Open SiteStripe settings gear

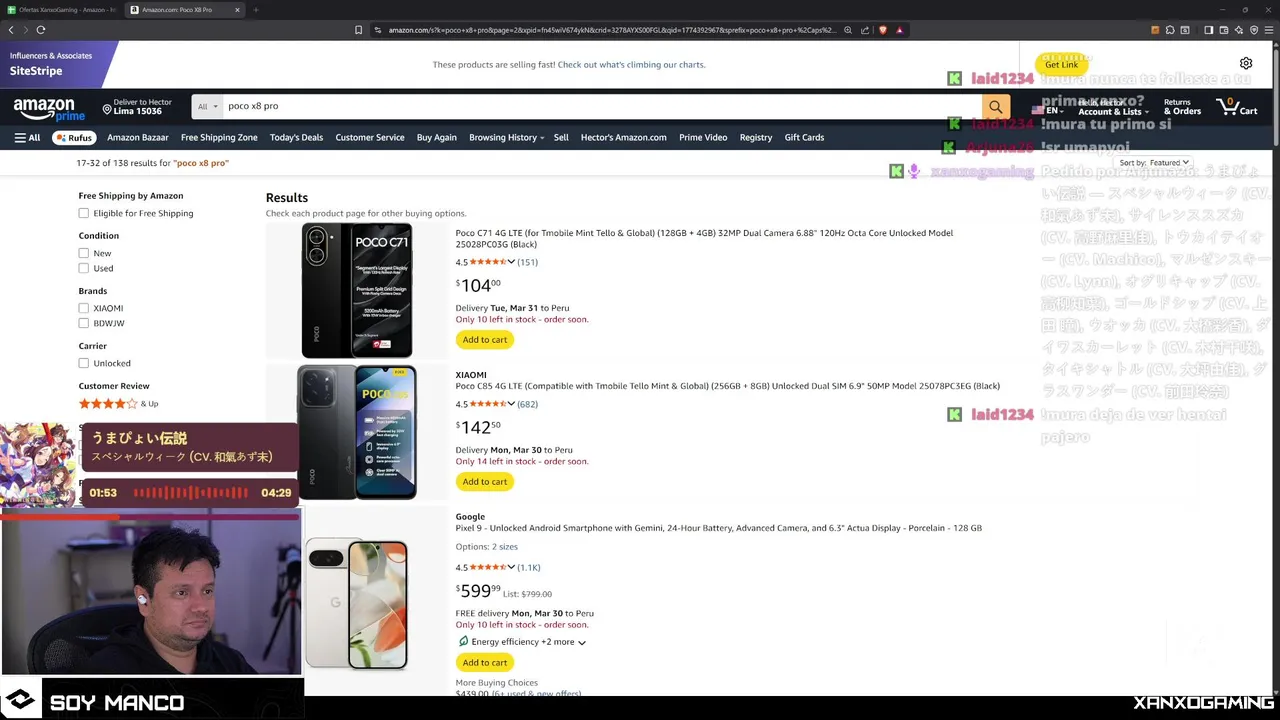1246,64
